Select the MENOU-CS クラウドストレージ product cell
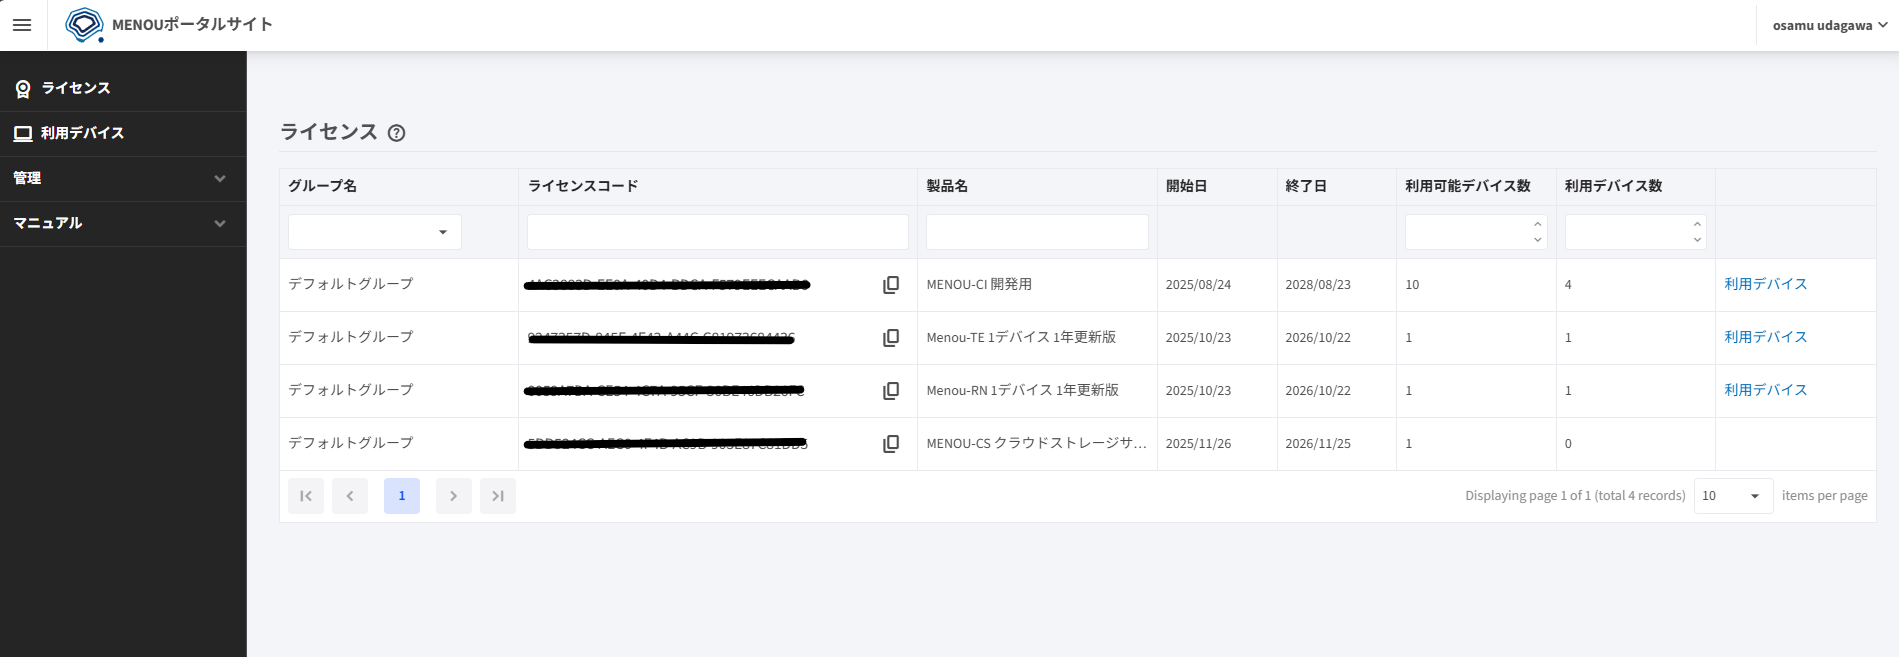The height and width of the screenshot is (657, 1899). pos(1036,444)
